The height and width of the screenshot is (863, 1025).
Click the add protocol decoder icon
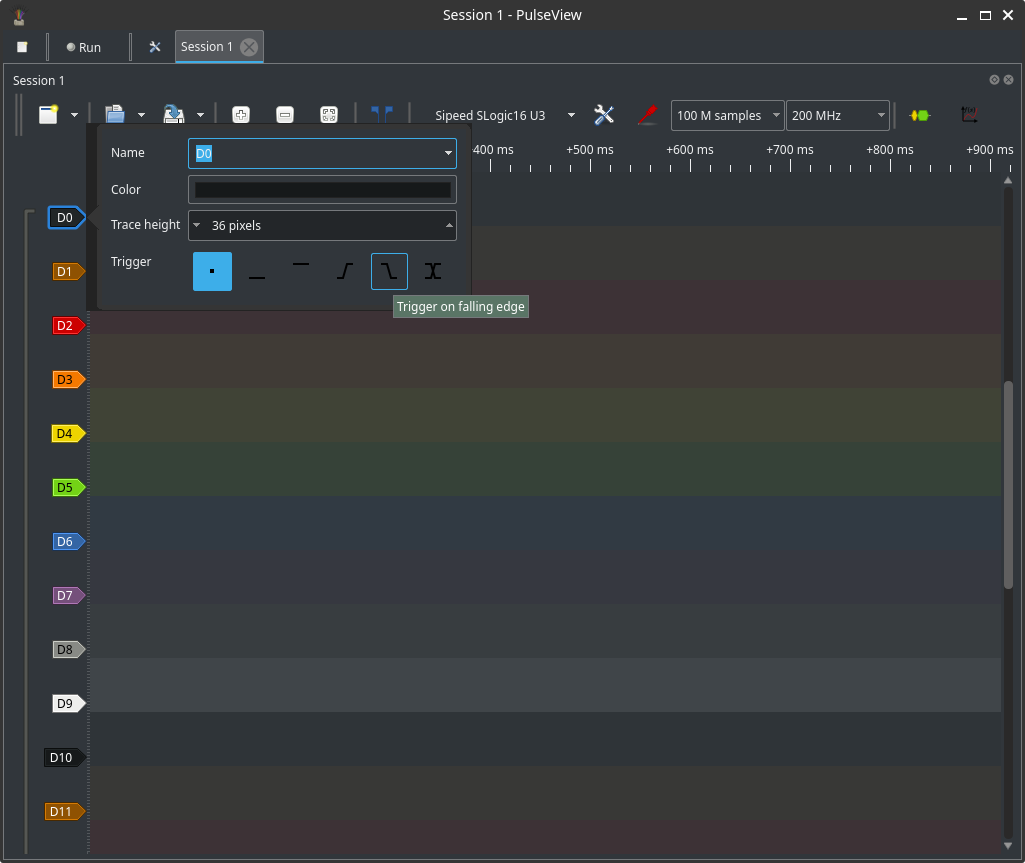pos(919,115)
